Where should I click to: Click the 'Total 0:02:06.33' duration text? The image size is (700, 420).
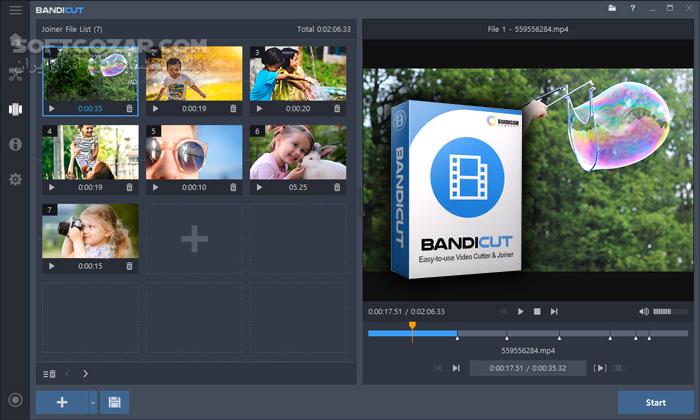[x=324, y=29]
